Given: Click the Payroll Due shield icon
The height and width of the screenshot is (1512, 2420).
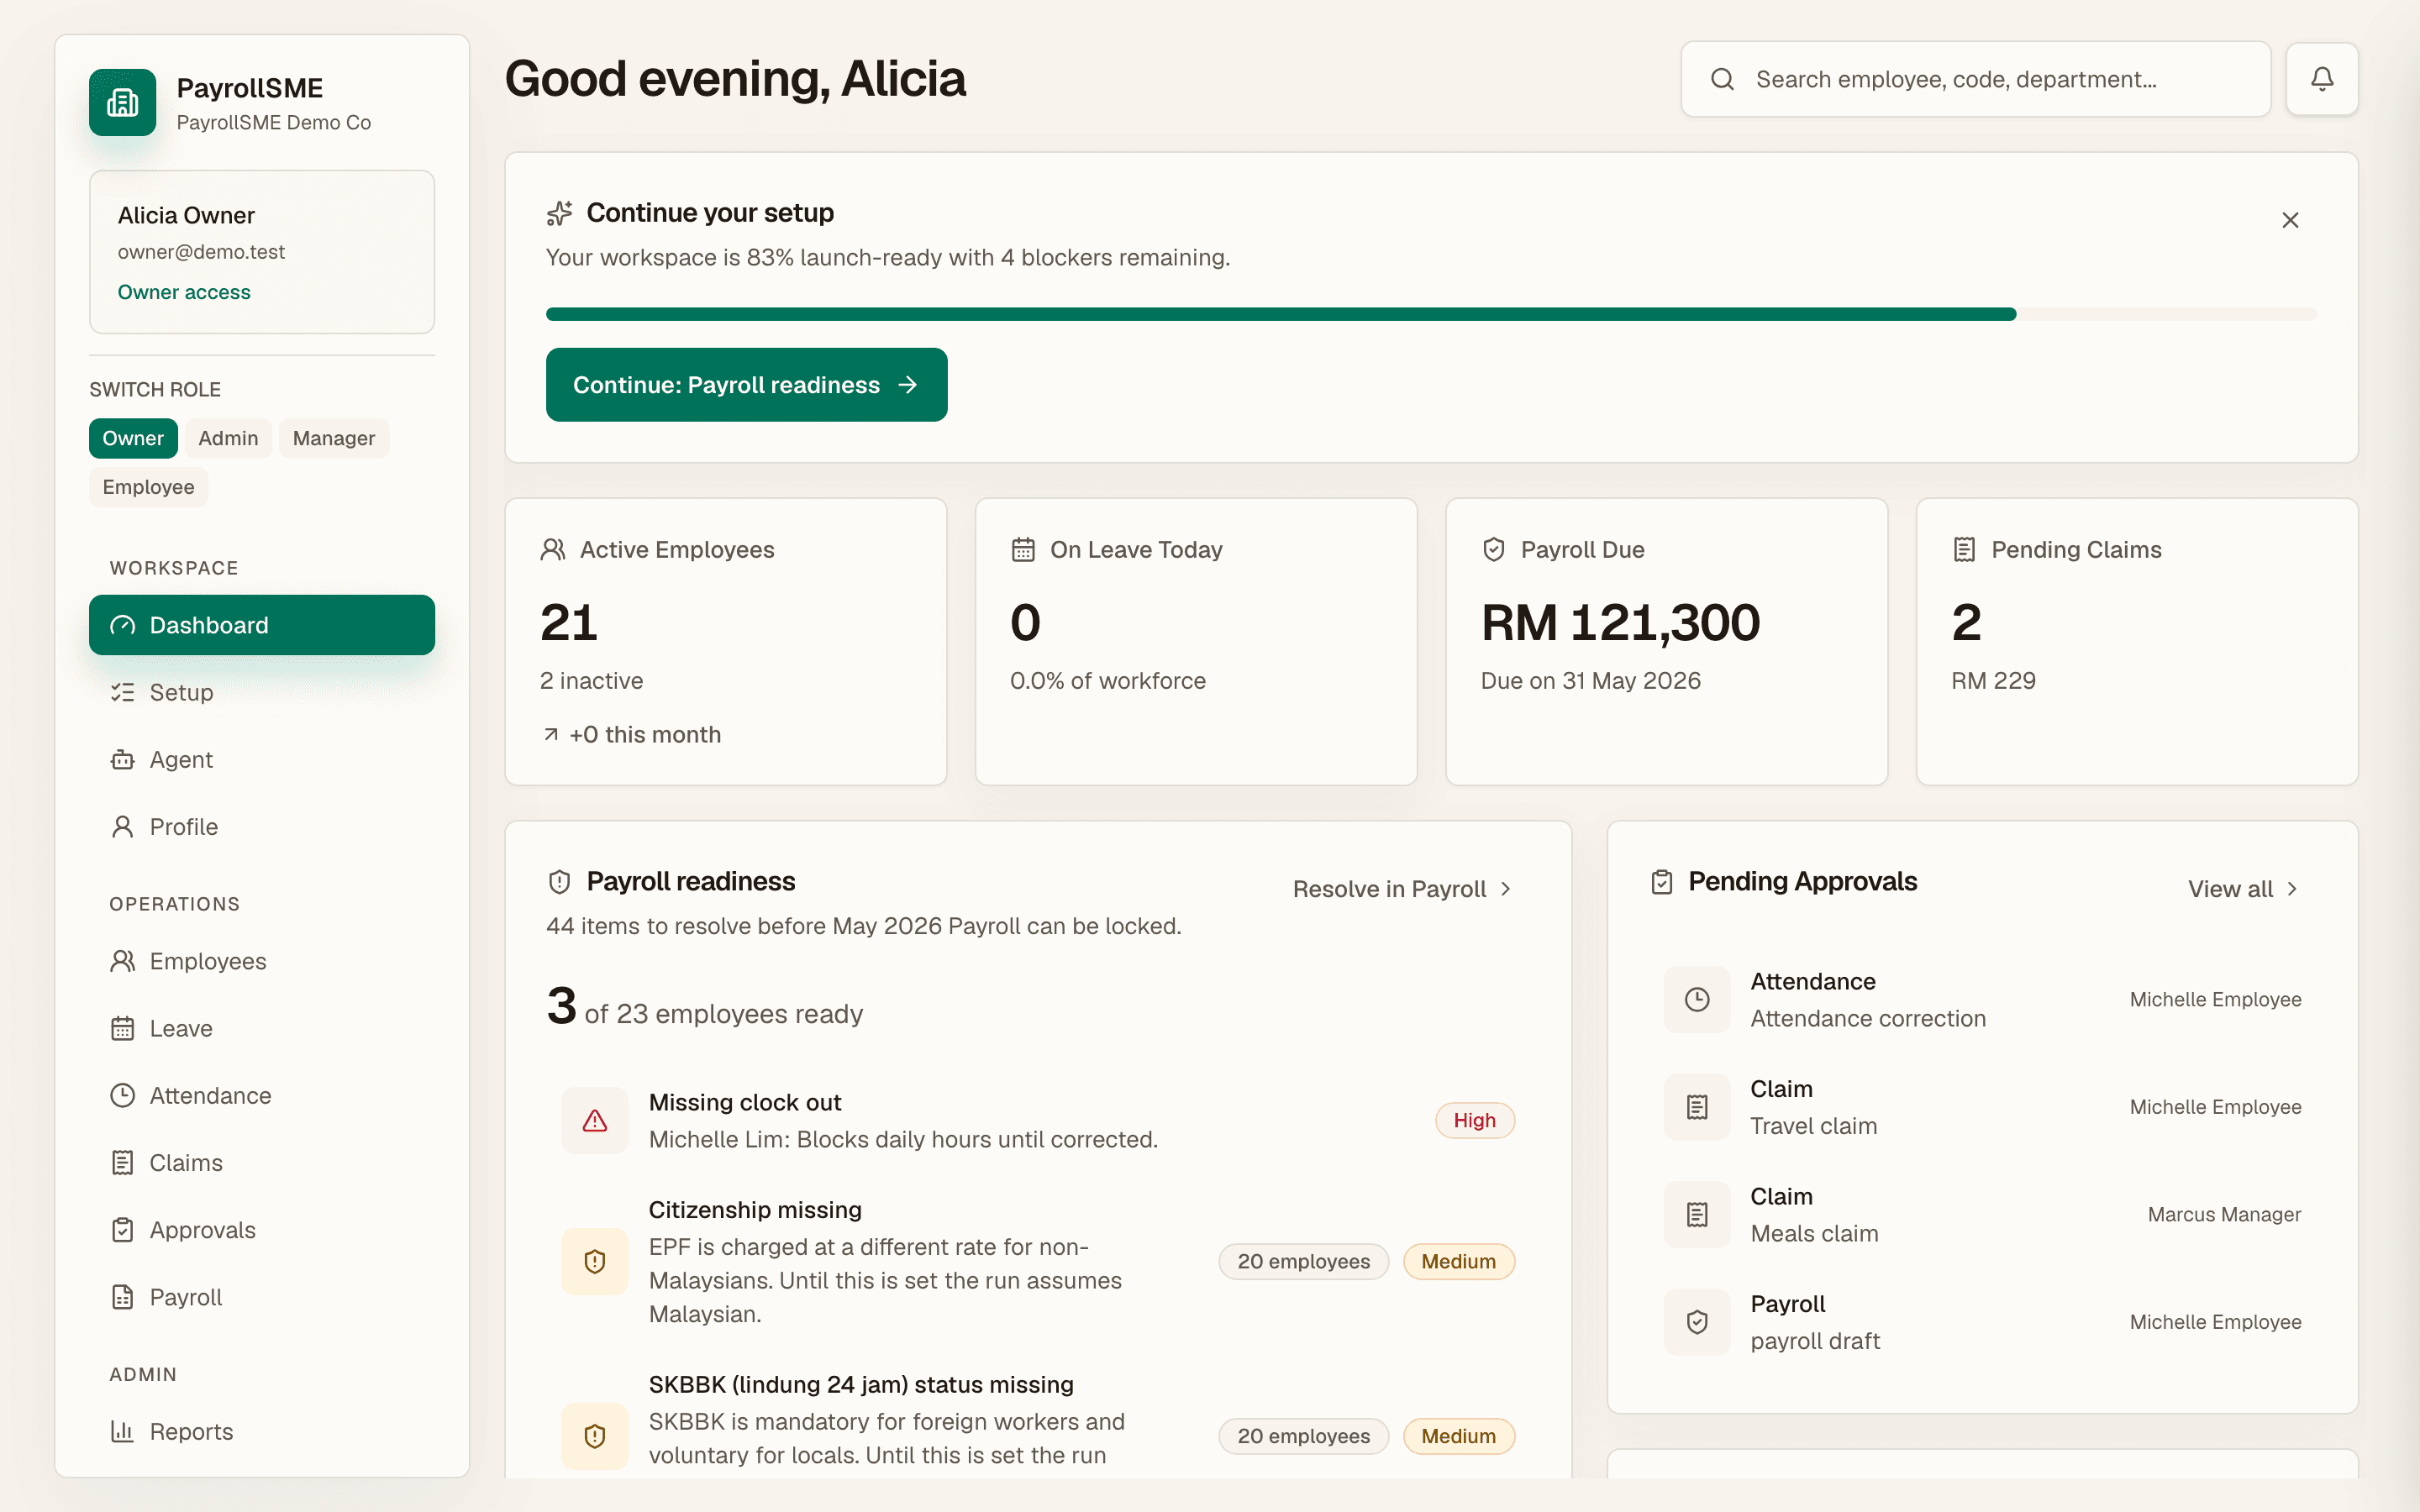Looking at the screenshot, I should [x=1494, y=549].
